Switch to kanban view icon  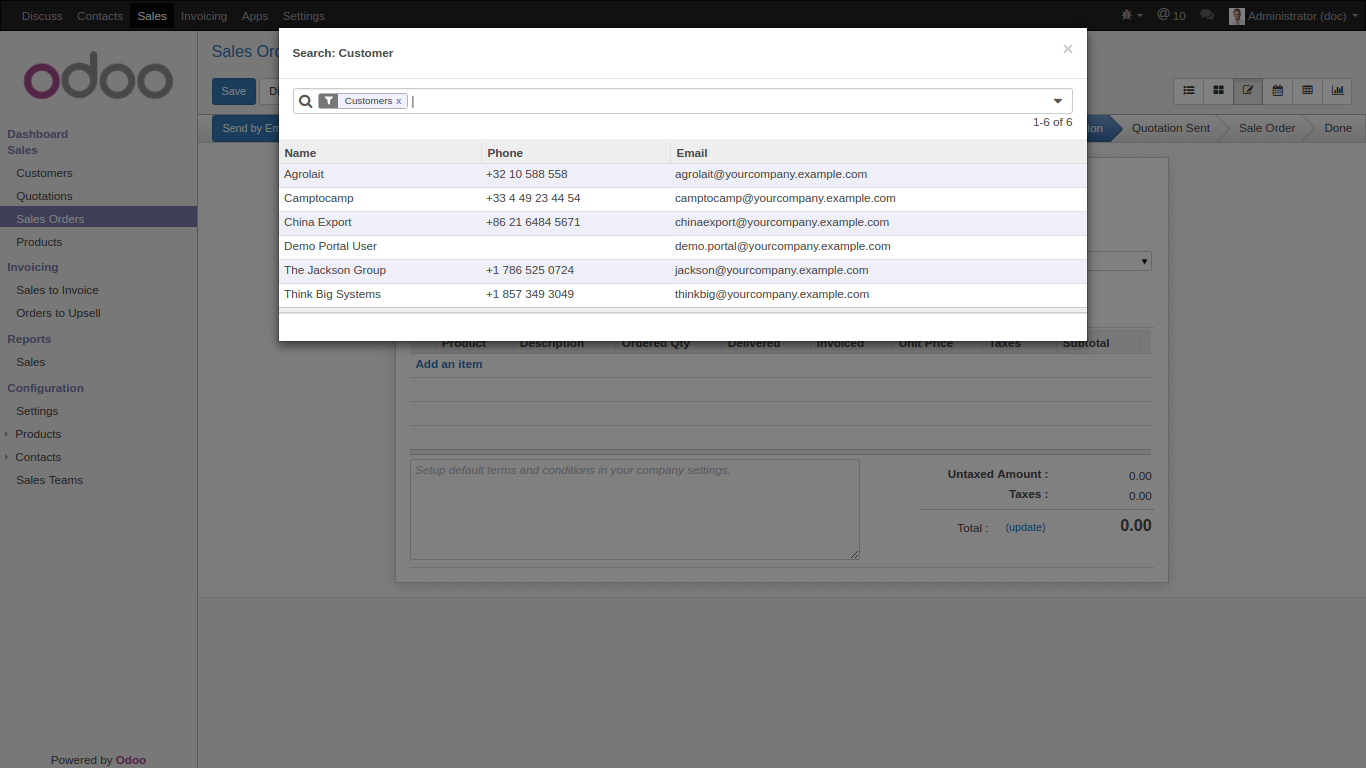[1218, 90]
